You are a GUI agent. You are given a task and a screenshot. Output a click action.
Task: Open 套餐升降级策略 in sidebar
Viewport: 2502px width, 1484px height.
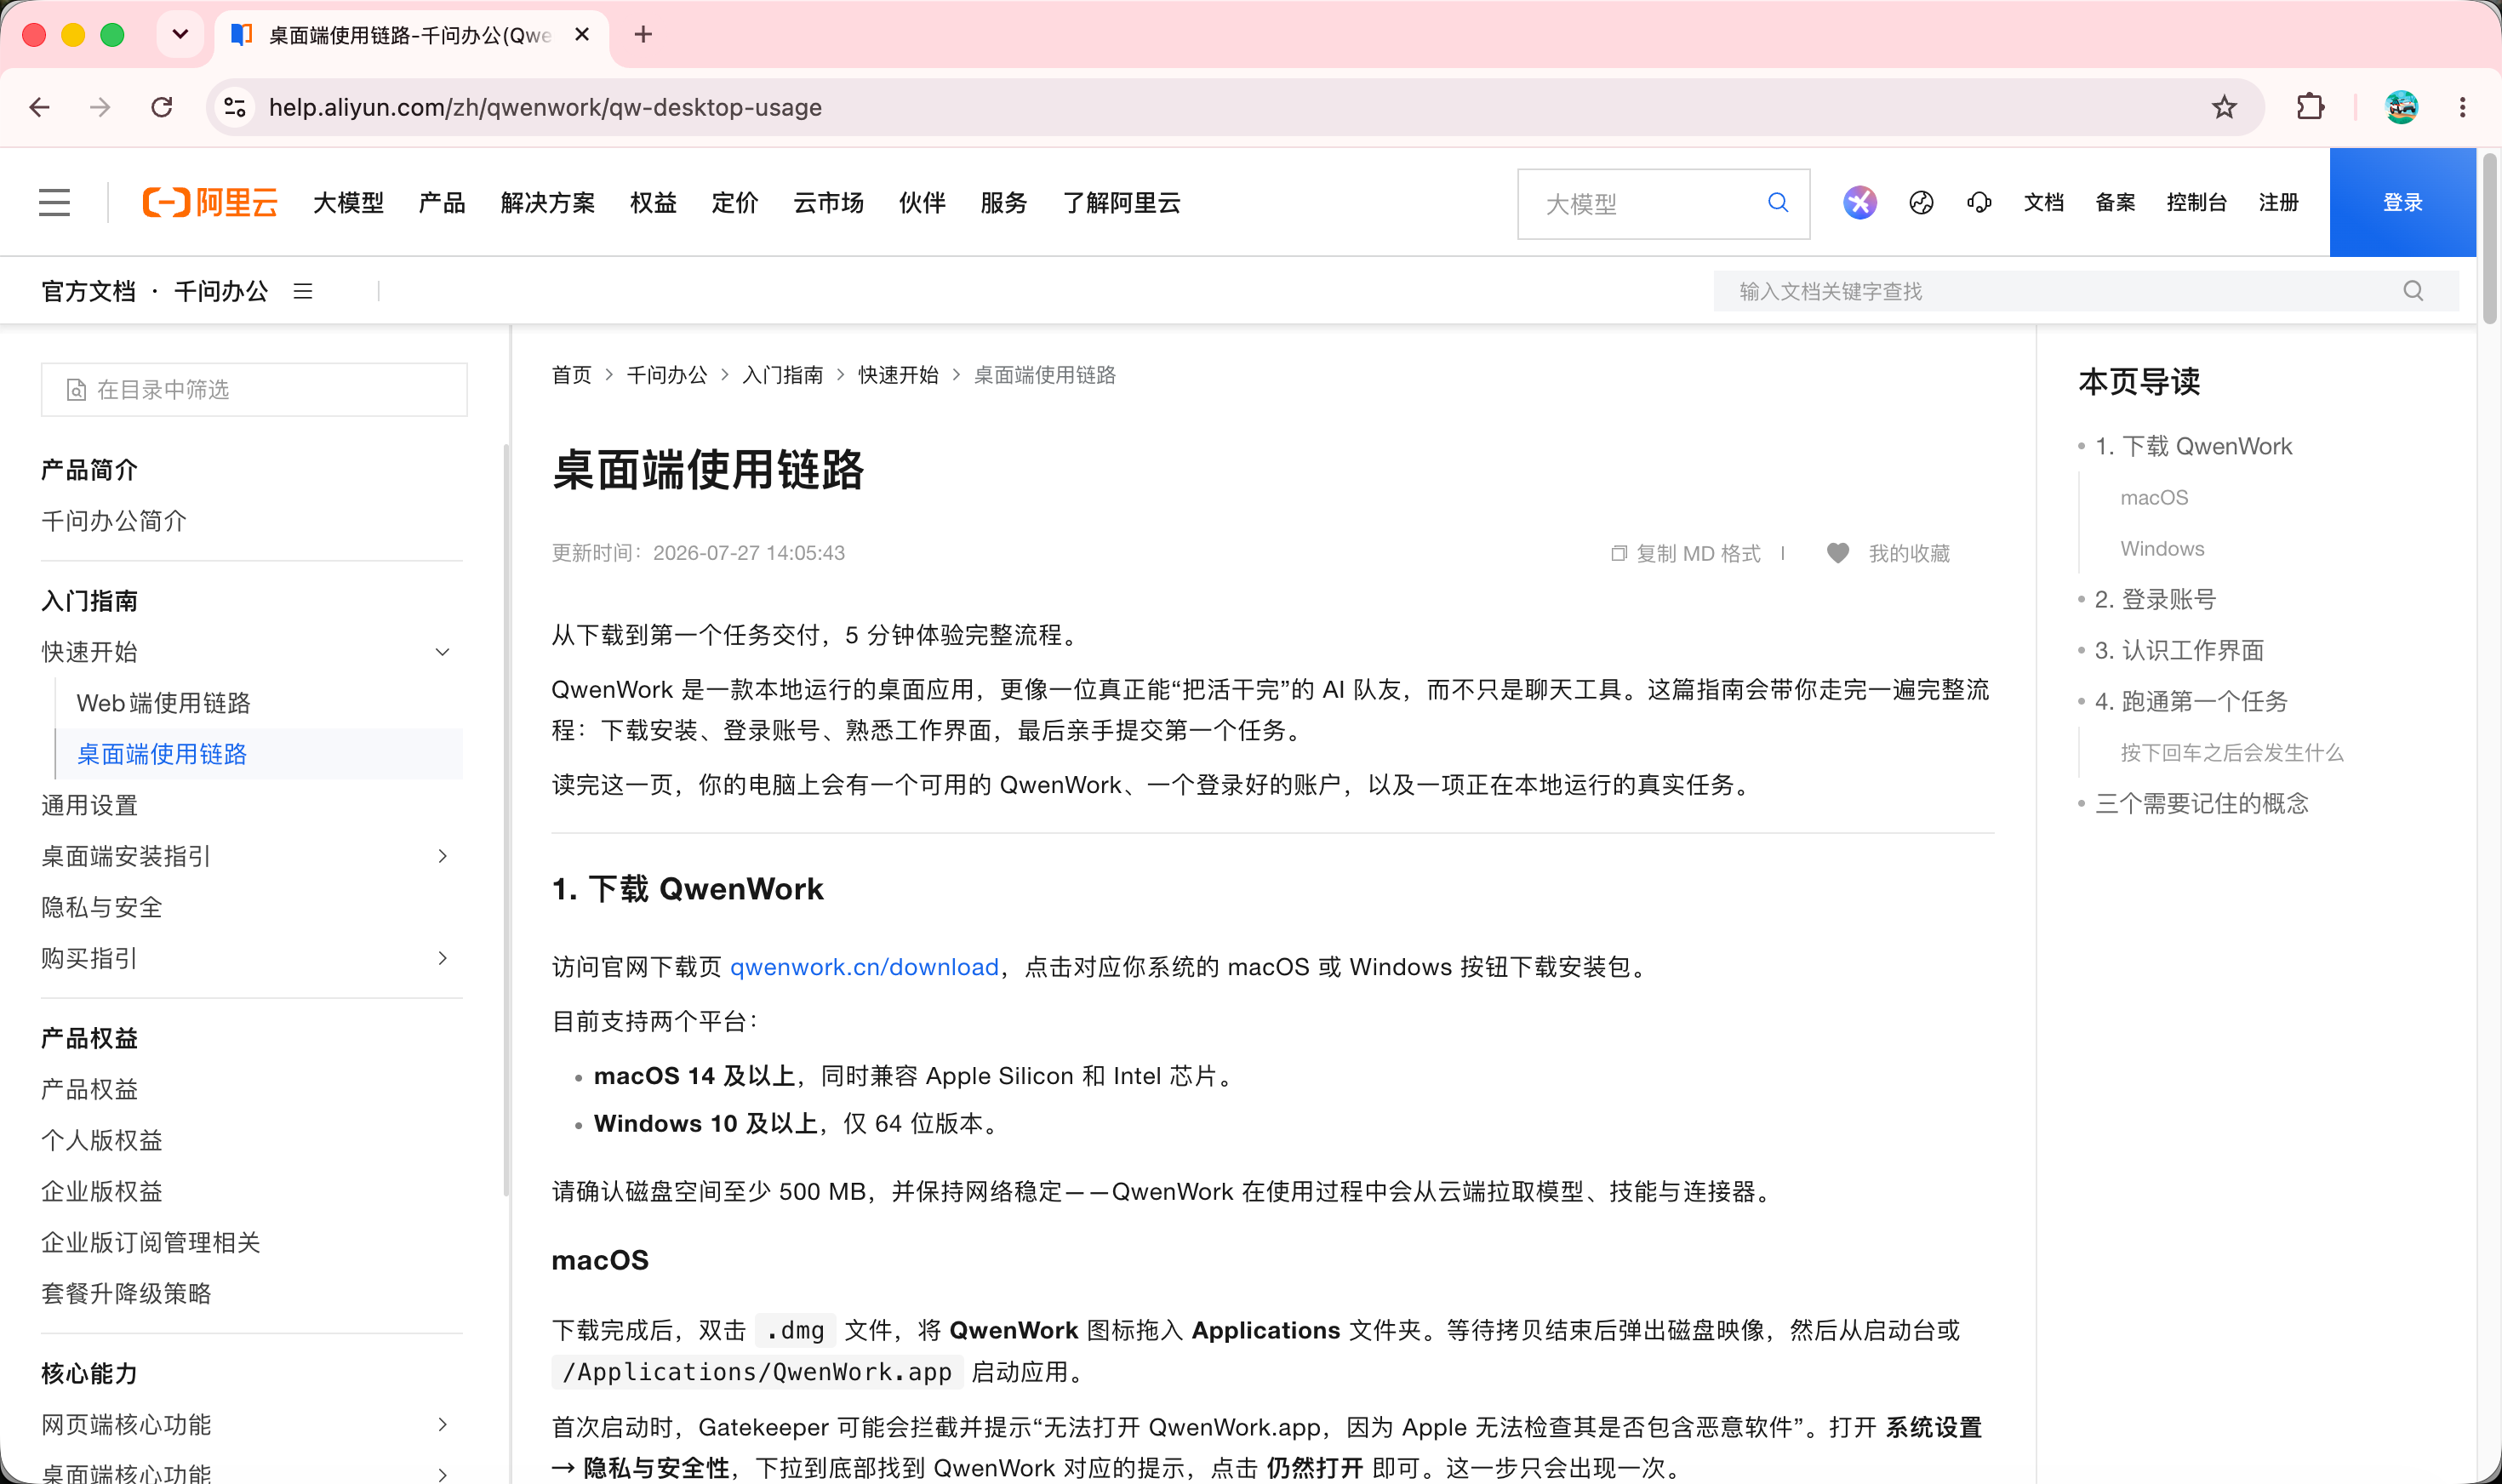click(x=127, y=1293)
